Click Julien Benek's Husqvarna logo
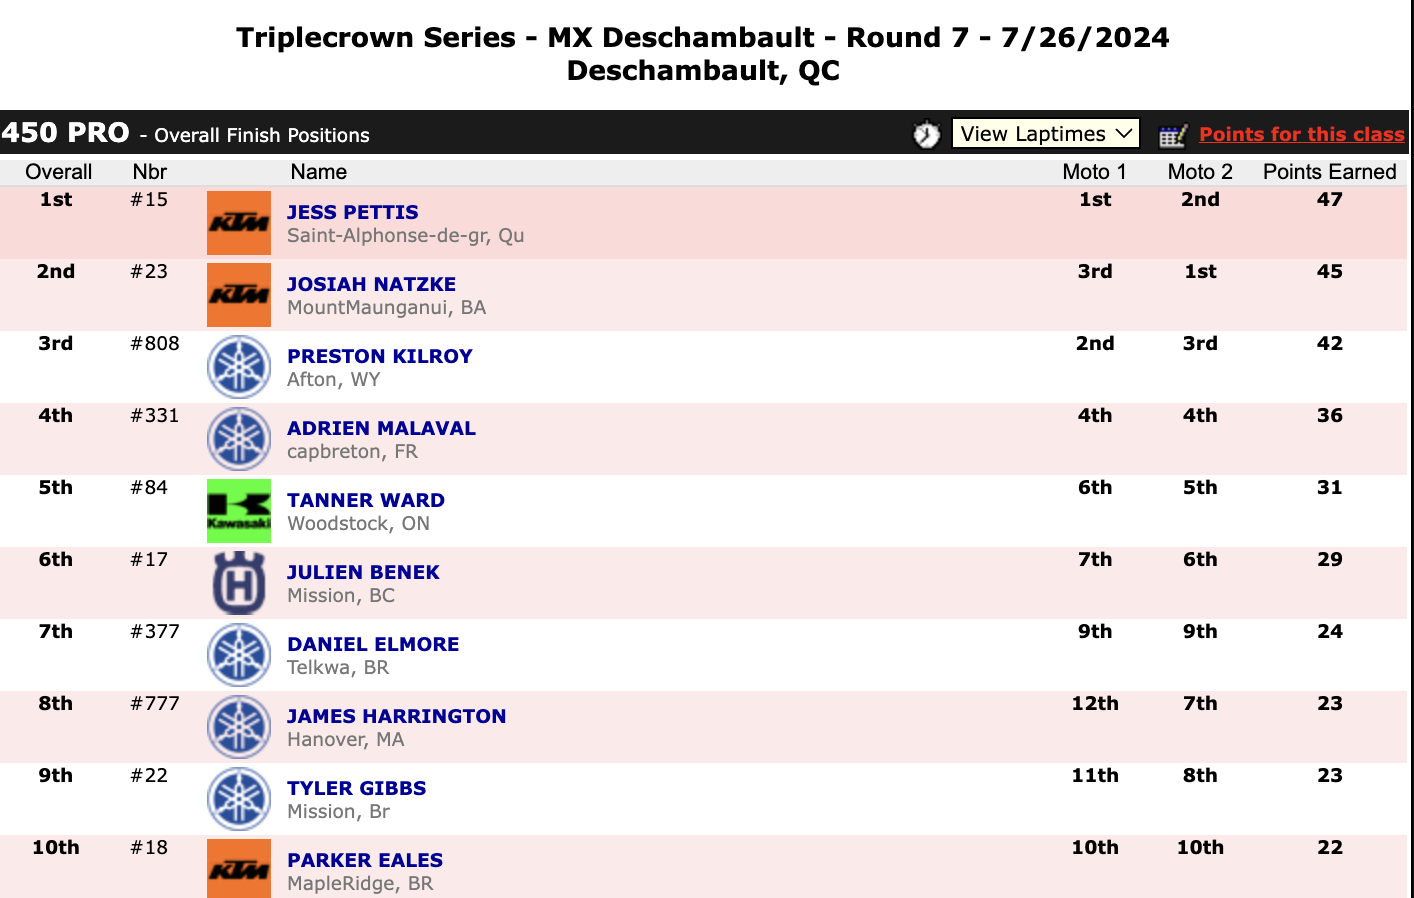The width and height of the screenshot is (1414, 898). click(x=239, y=583)
